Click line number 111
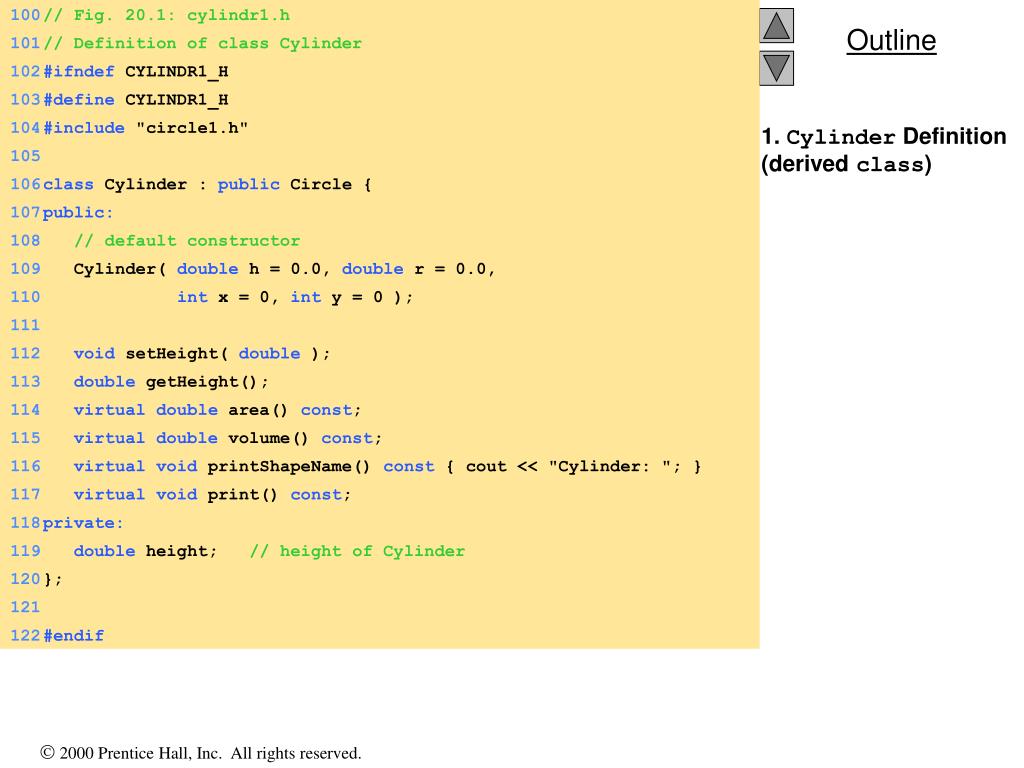Viewport: 1024px width, 768px height. click(x=25, y=325)
